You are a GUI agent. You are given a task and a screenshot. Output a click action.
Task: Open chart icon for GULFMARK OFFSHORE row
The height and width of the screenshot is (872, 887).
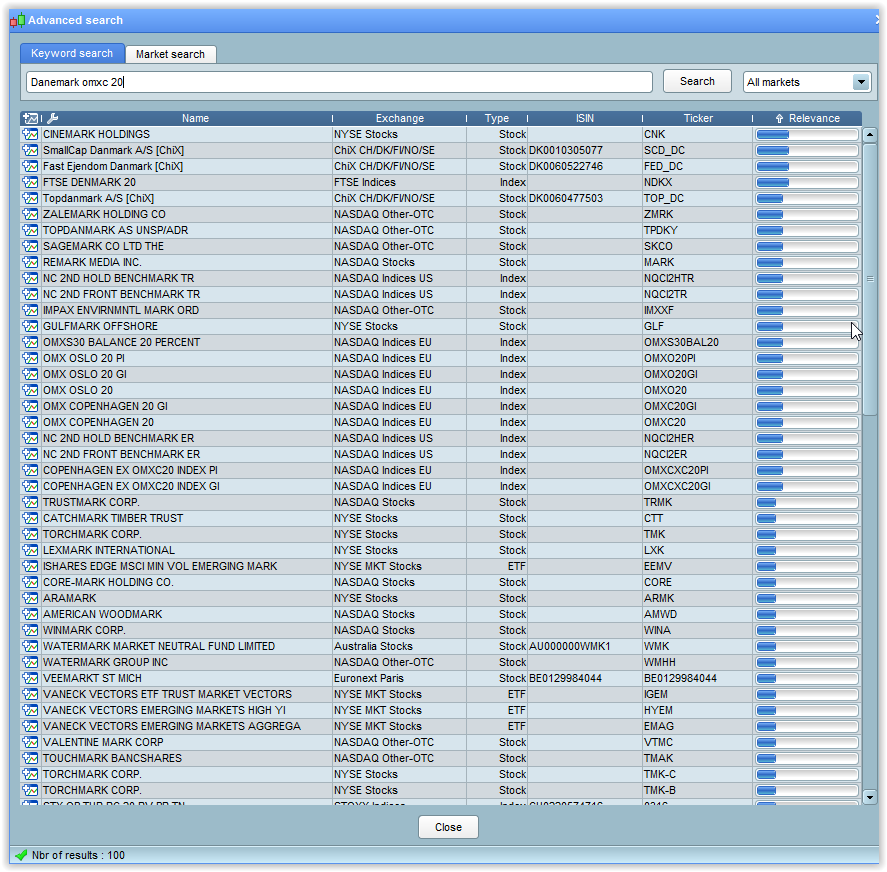[x=30, y=326]
